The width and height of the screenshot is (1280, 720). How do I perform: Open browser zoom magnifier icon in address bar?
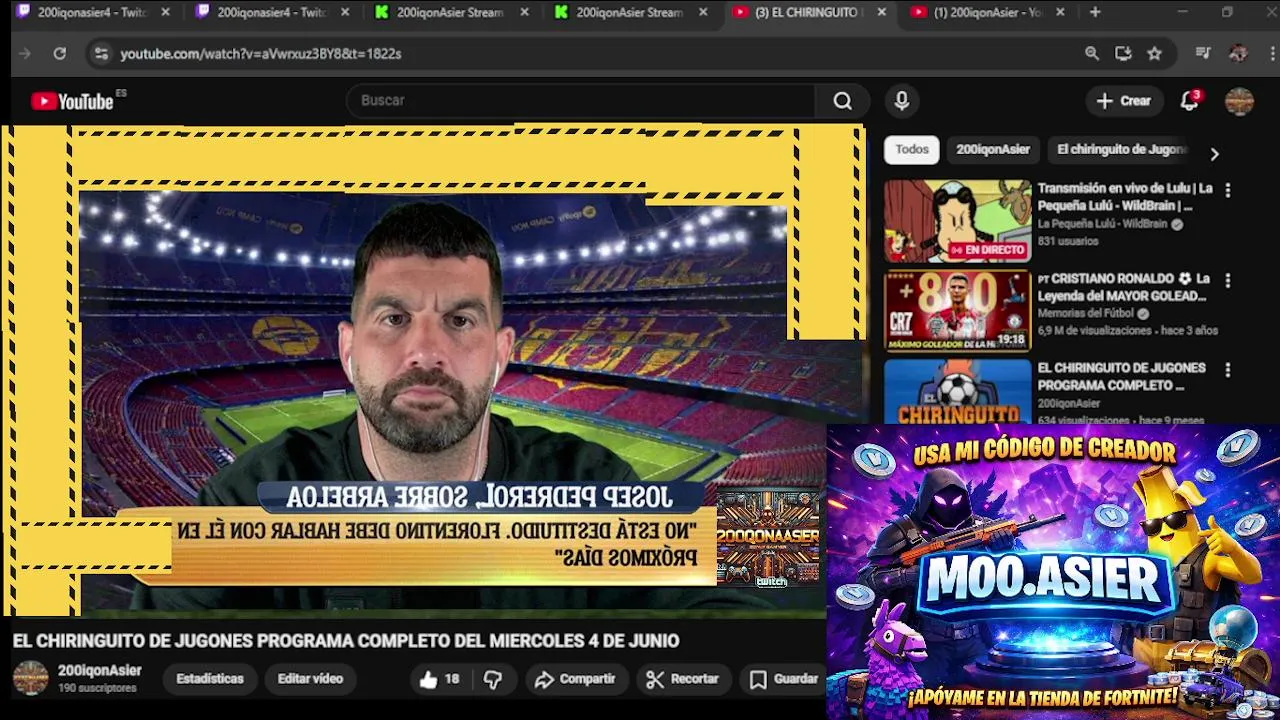(x=1092, y=54)
